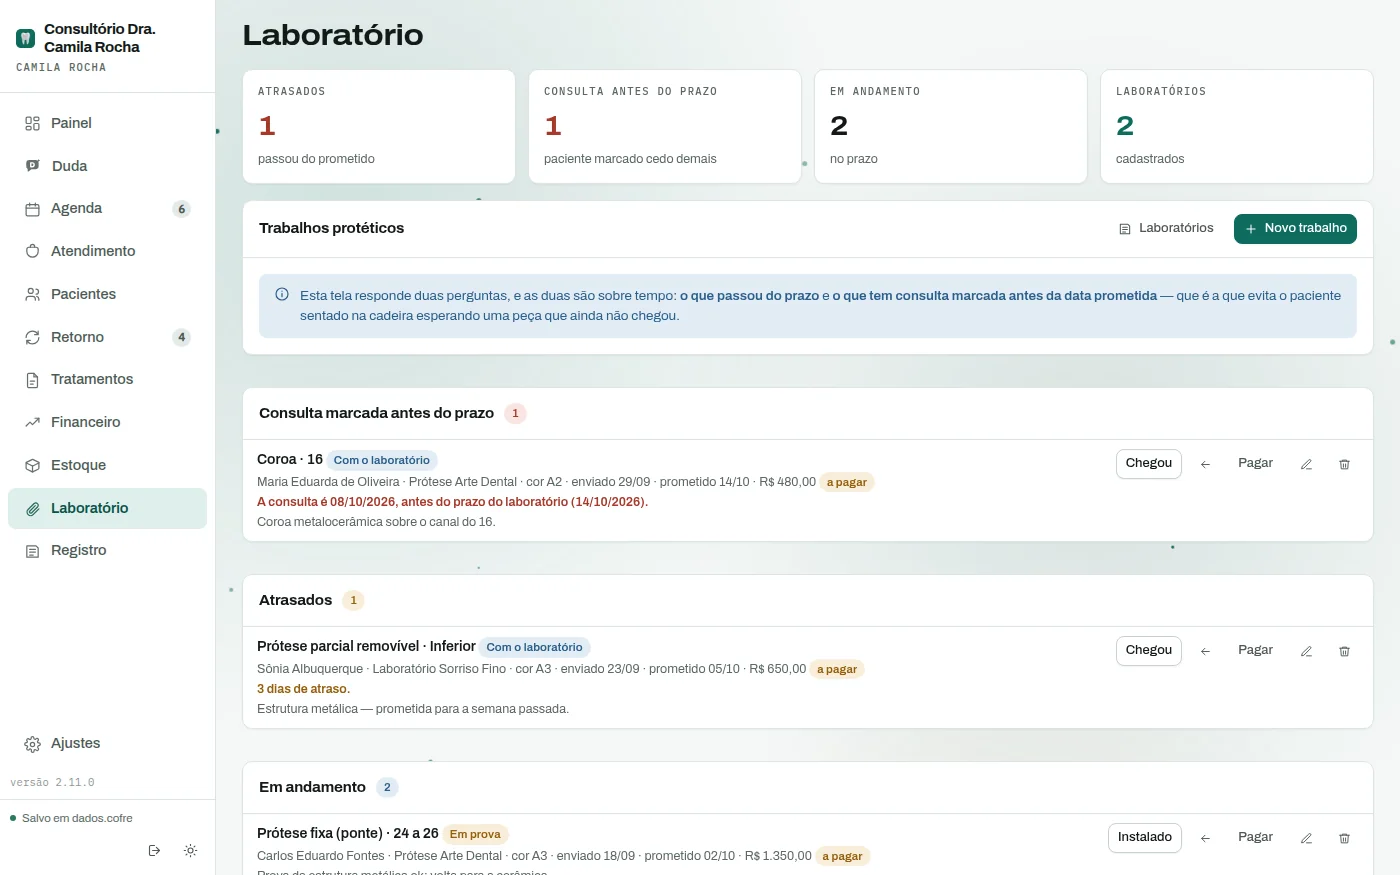
Task: Click the Registro list icon
Action: click(x=32, y=551)
